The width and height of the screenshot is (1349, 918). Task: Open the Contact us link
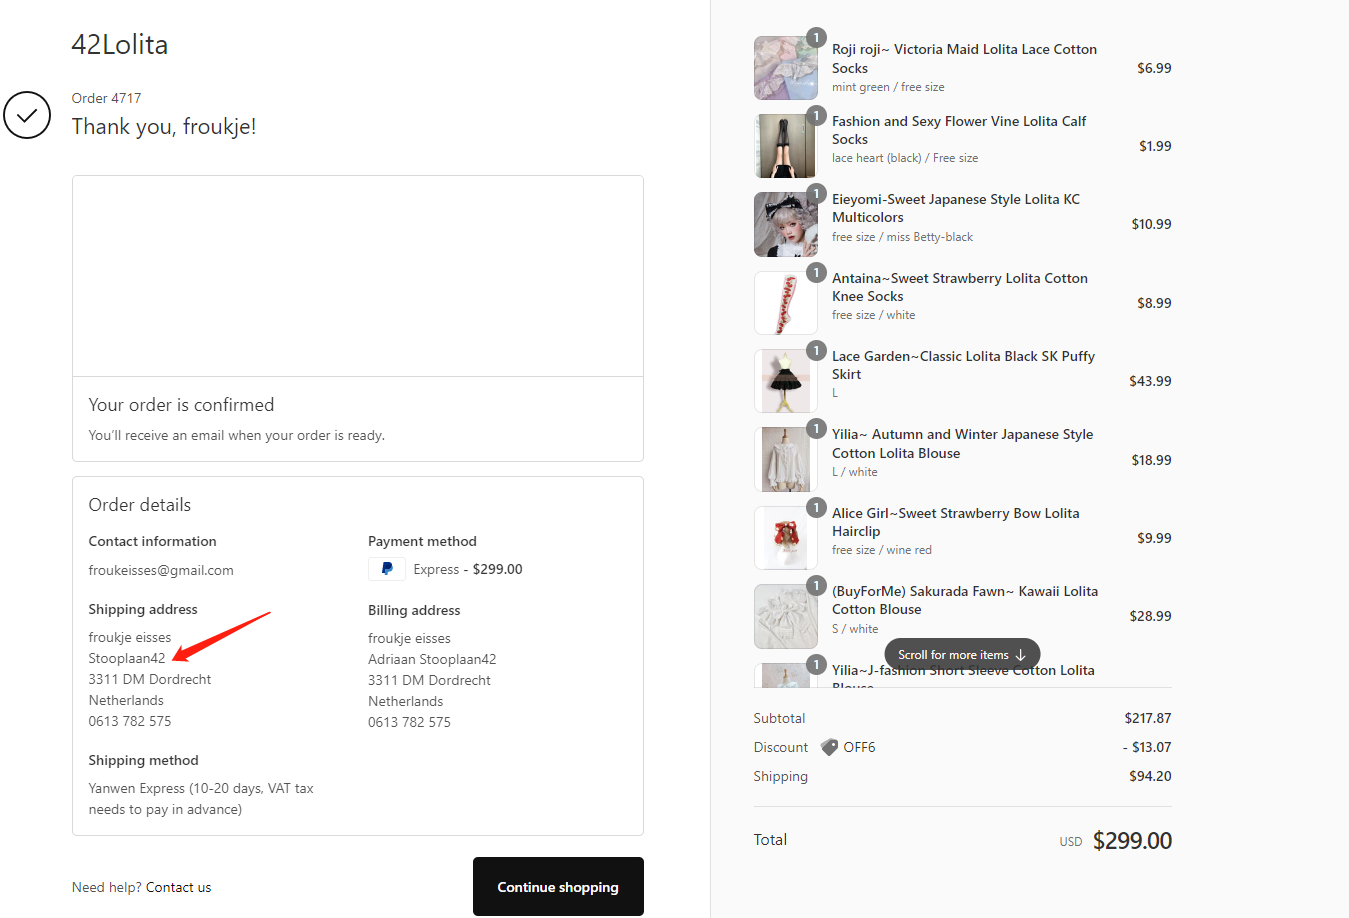[x=178, y=887]
